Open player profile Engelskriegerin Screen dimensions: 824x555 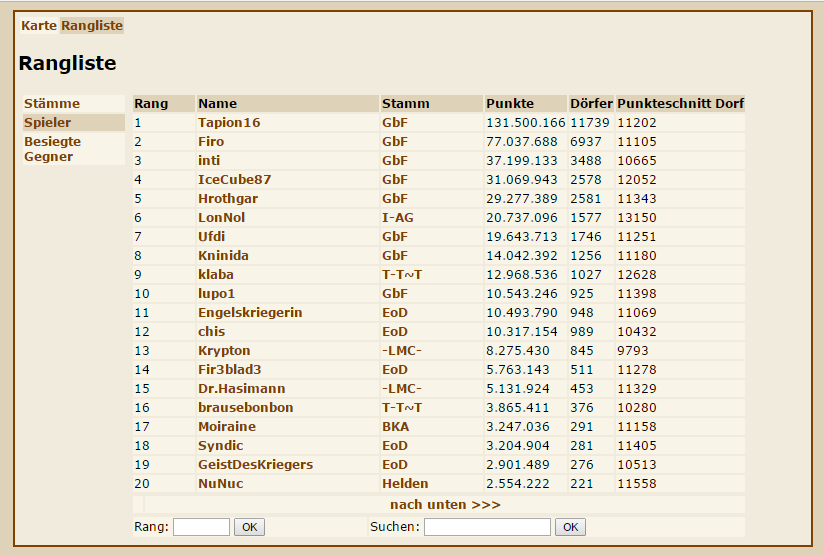[x=250, y=313]
